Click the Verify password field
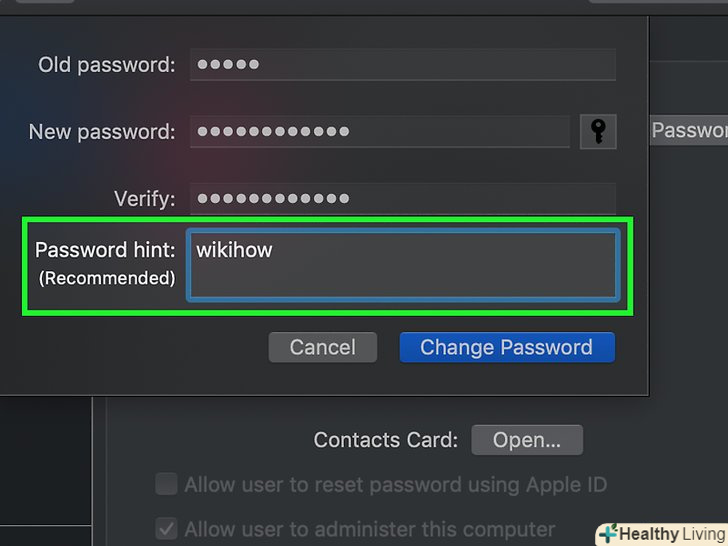728x546 pixels. click(x=403, y=199)
